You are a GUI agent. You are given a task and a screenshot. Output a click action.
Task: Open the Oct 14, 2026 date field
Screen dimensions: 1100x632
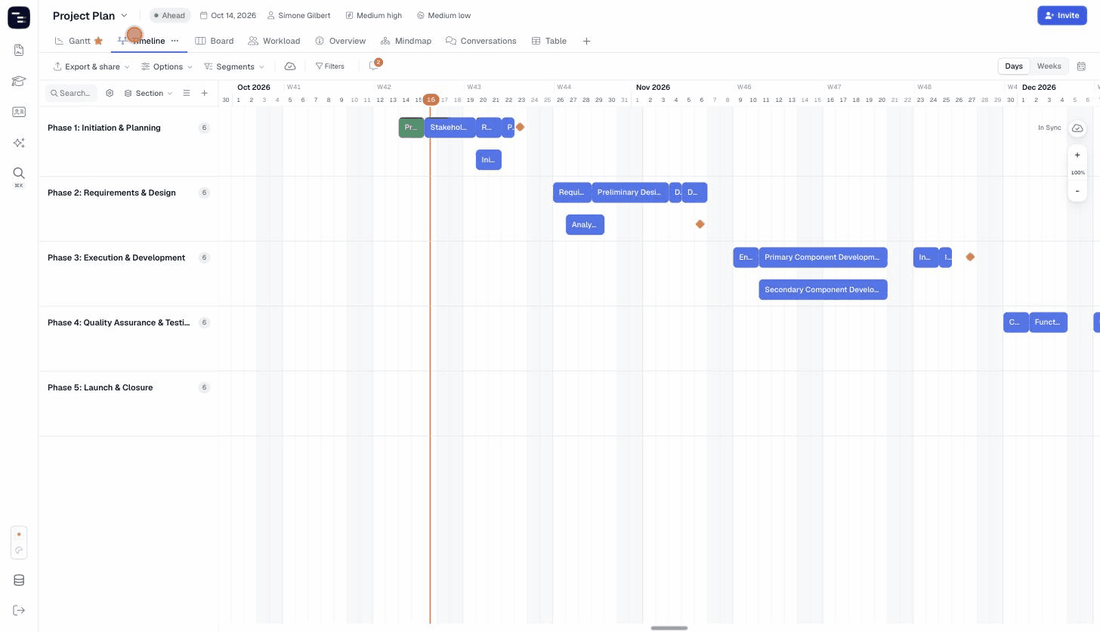(228, 15)
